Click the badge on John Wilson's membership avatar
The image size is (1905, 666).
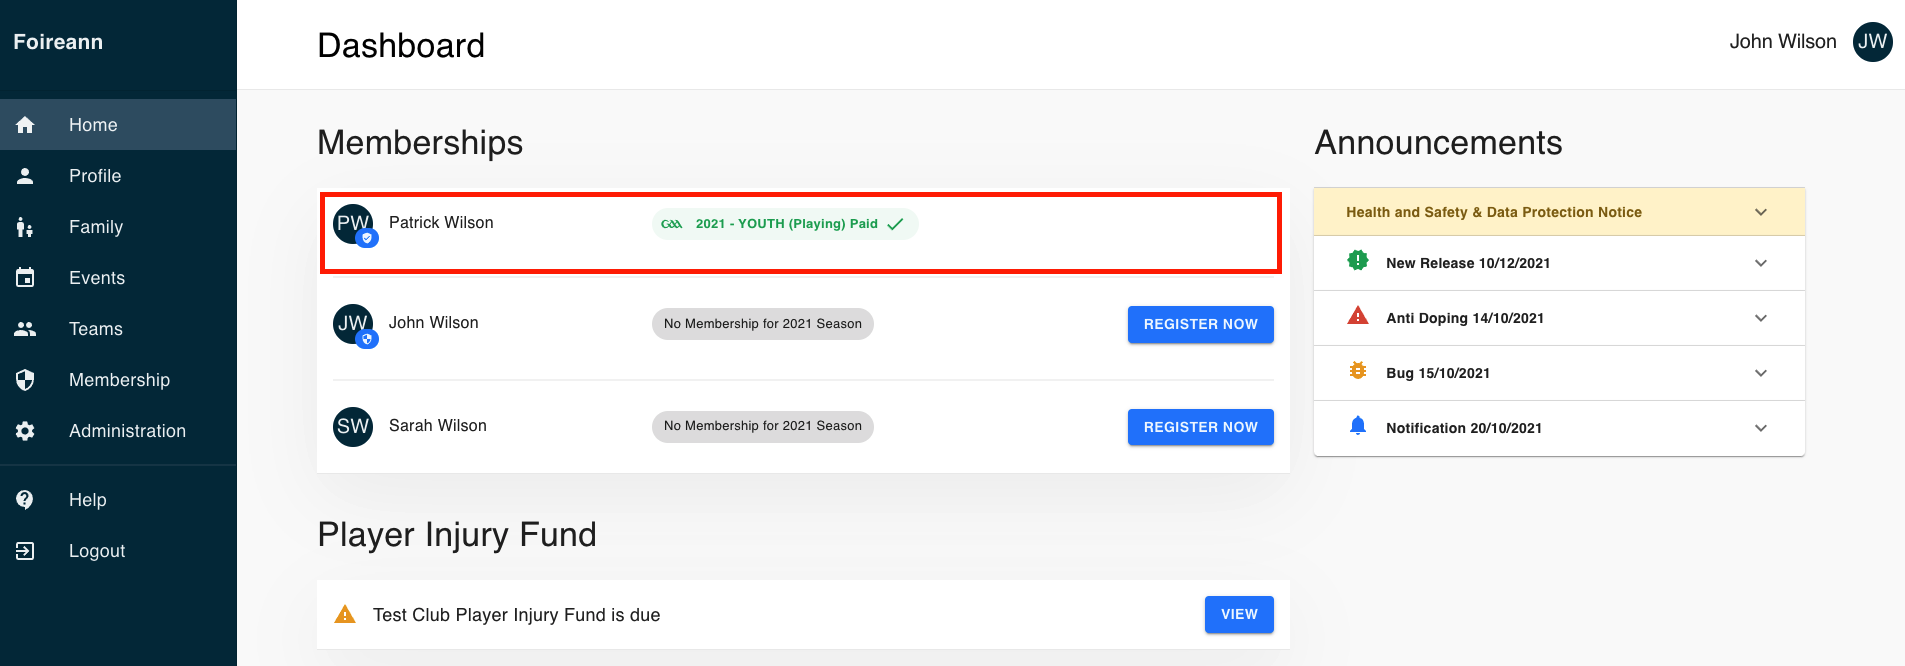(x=367, y=339)
